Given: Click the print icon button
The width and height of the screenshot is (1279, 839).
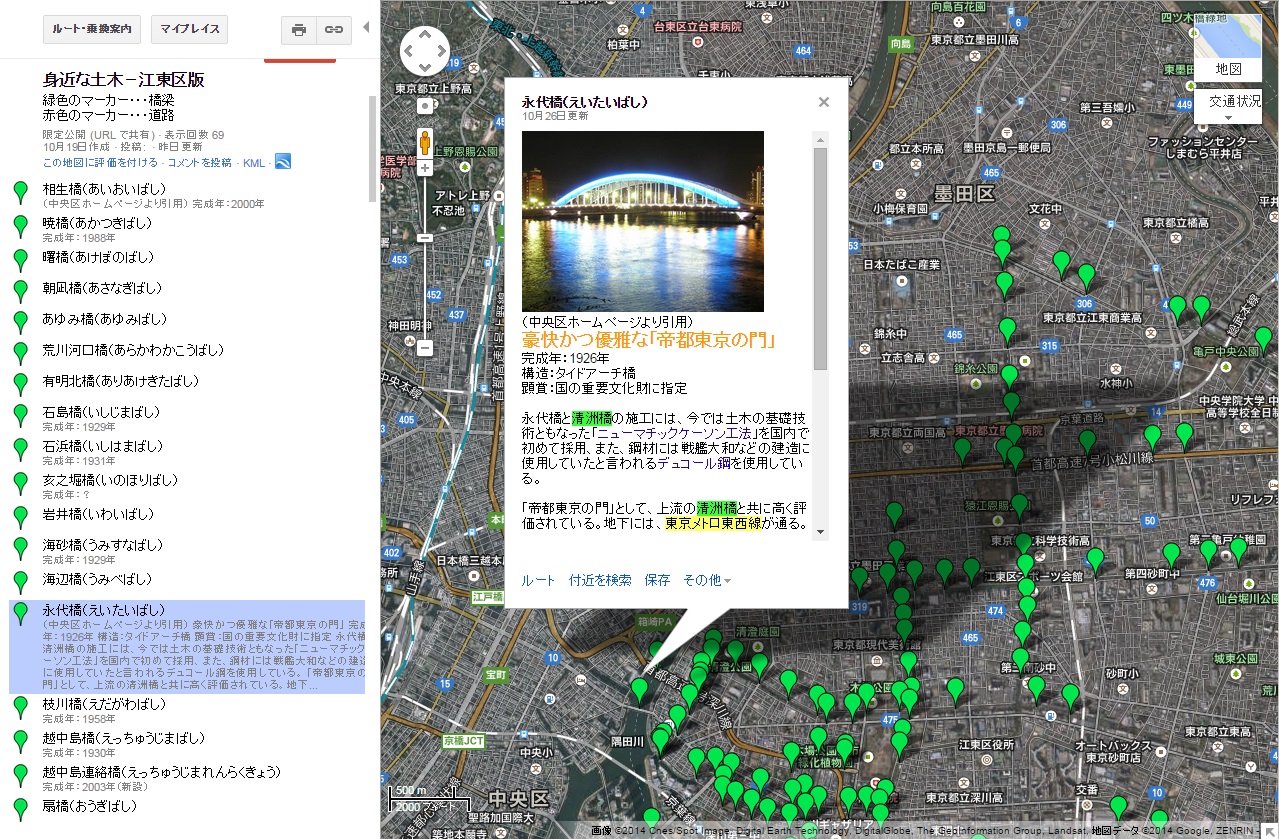Looking at the screenshot, I should 298,30.
